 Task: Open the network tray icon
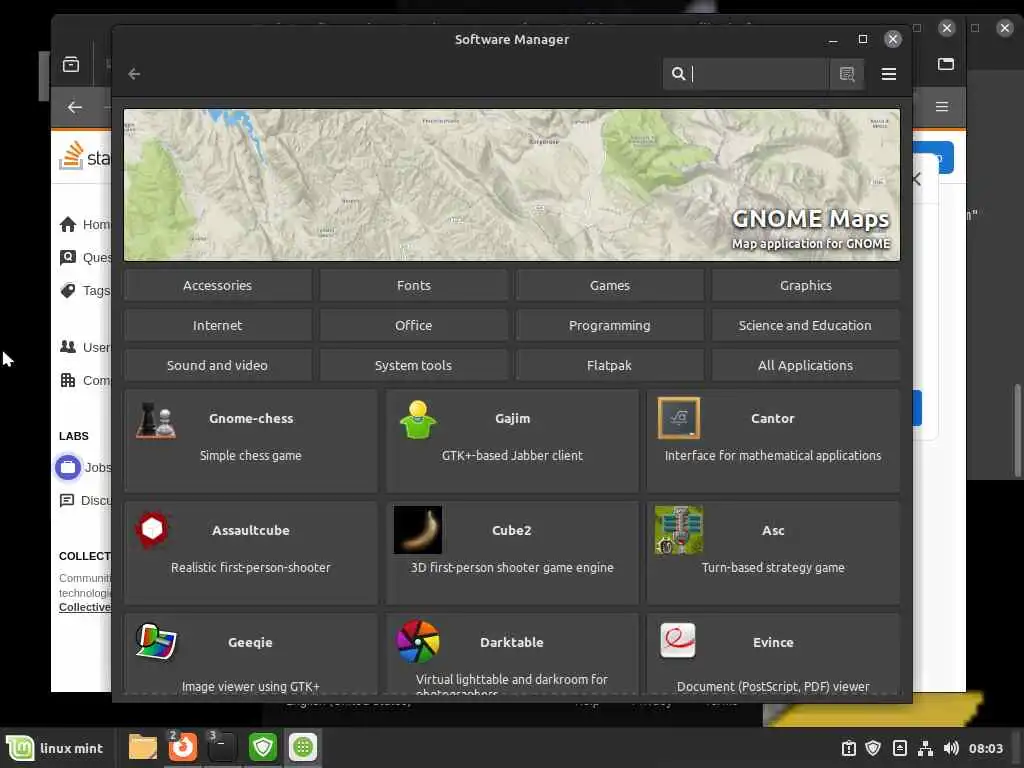[x=925, y=748]
